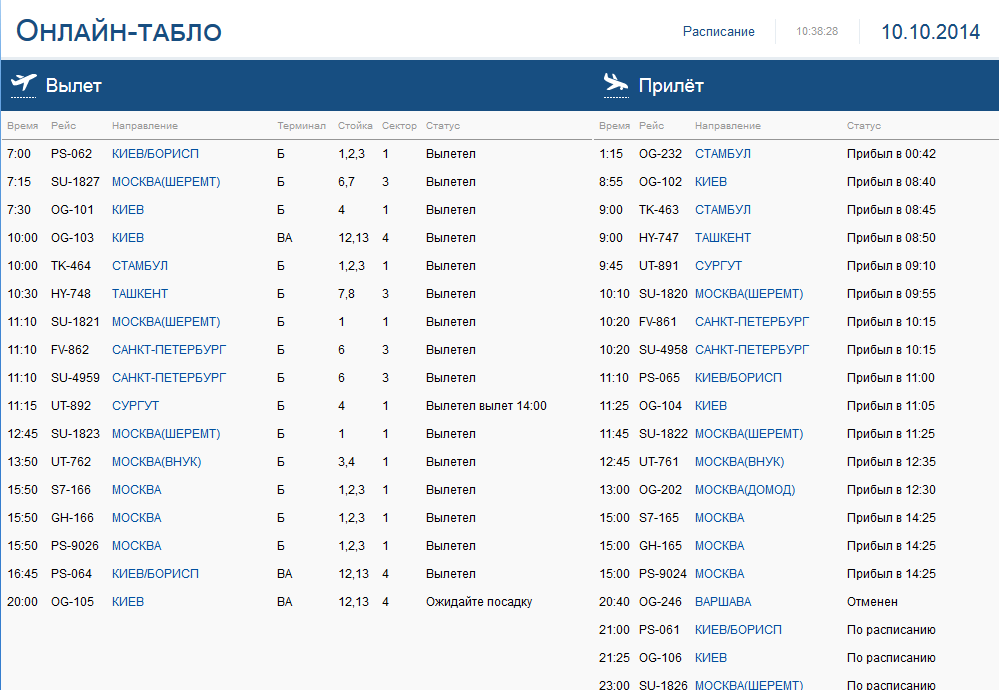Select flight number OG-105 in departures
The height and width of the screenshot is (690, 999).
click(72, 602)
